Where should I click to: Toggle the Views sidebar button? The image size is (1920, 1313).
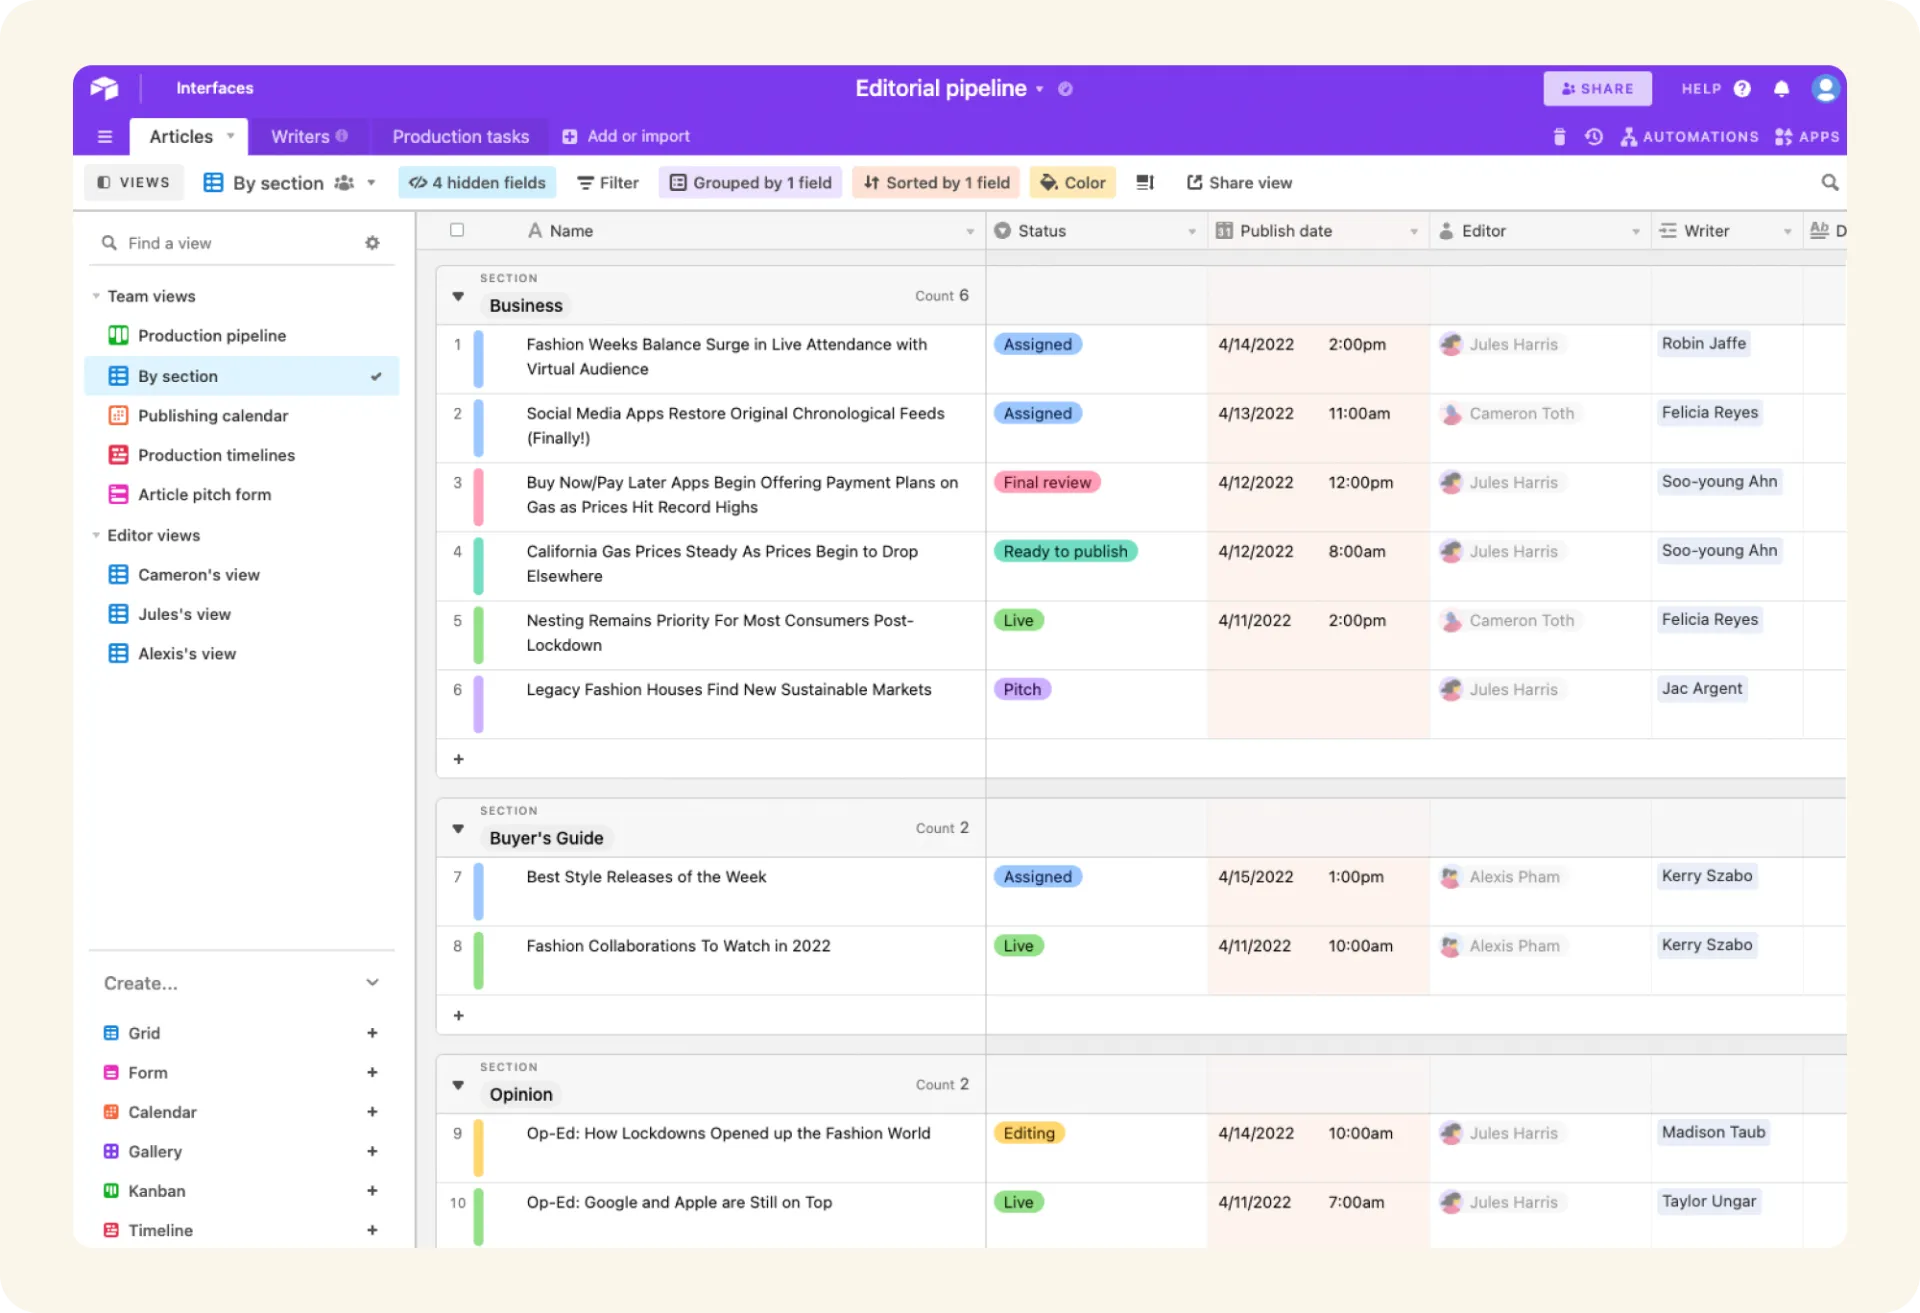pos(134,182)
